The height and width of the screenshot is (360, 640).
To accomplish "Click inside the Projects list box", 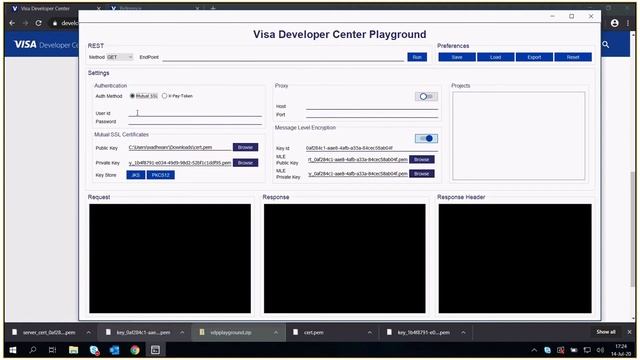I will 518,136.
